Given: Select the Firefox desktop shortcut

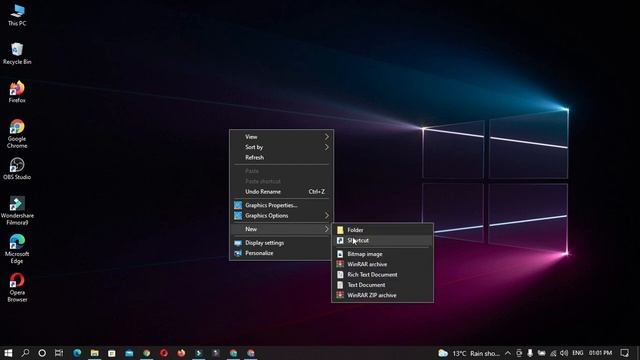Looking at the screenshot, I should point(17,92).
